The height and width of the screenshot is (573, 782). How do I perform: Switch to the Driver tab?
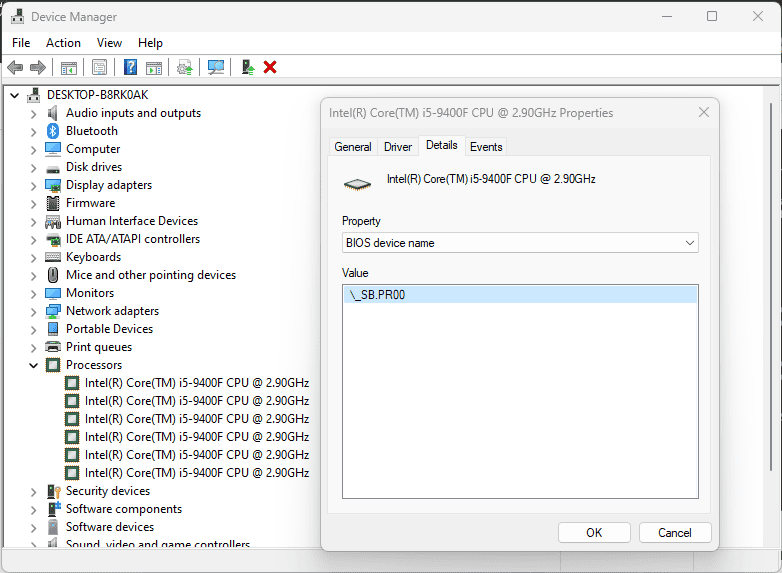pos(398,146)
